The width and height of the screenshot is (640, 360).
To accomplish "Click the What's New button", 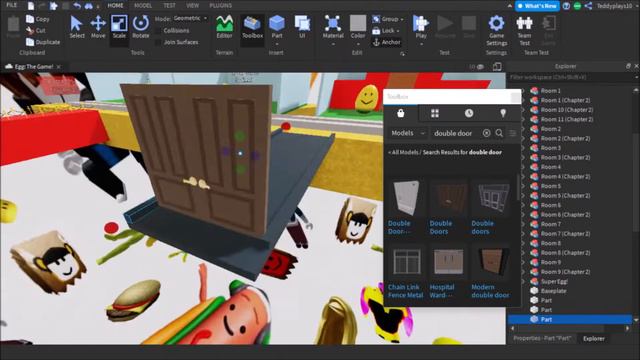I will pos(537,6).
